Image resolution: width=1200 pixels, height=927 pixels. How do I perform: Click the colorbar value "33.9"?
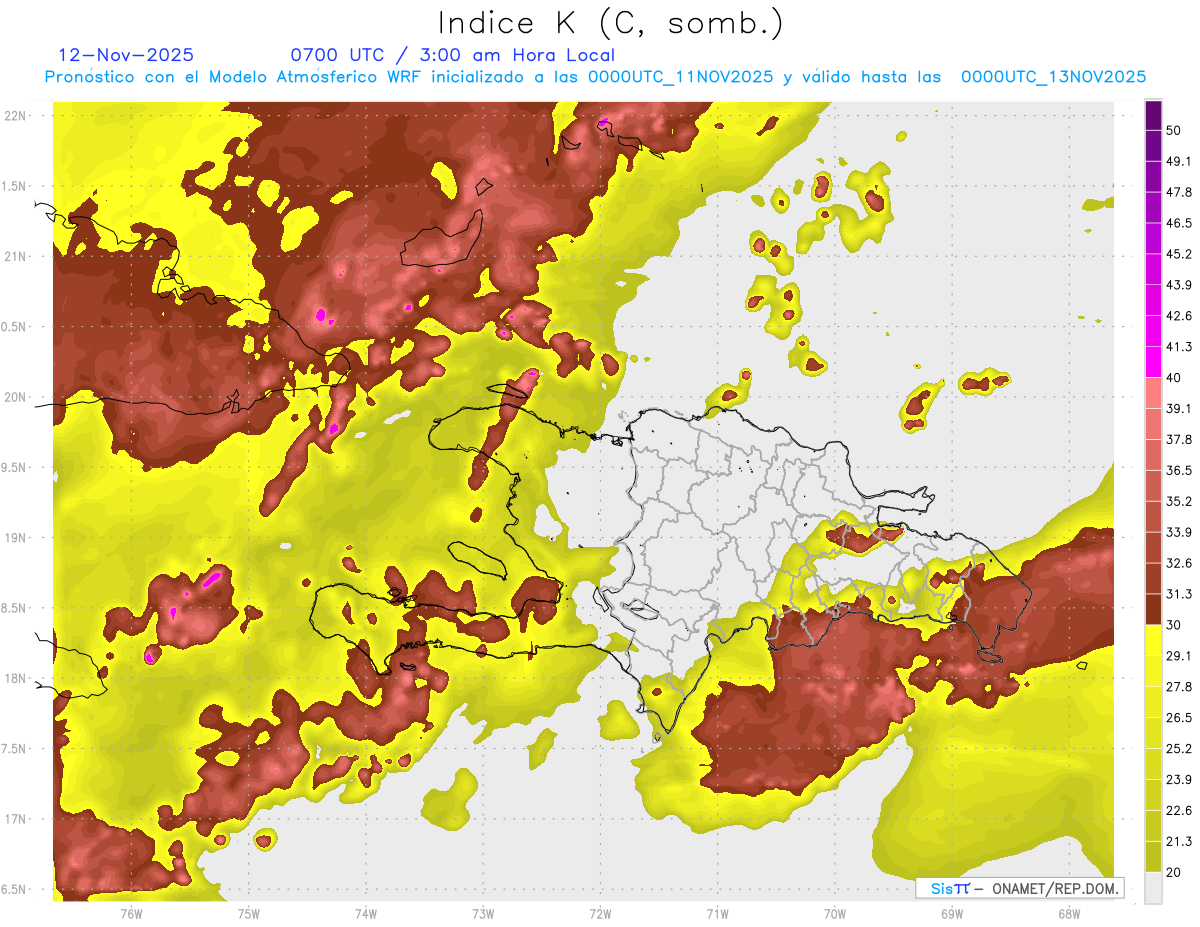coord(1179,532)
